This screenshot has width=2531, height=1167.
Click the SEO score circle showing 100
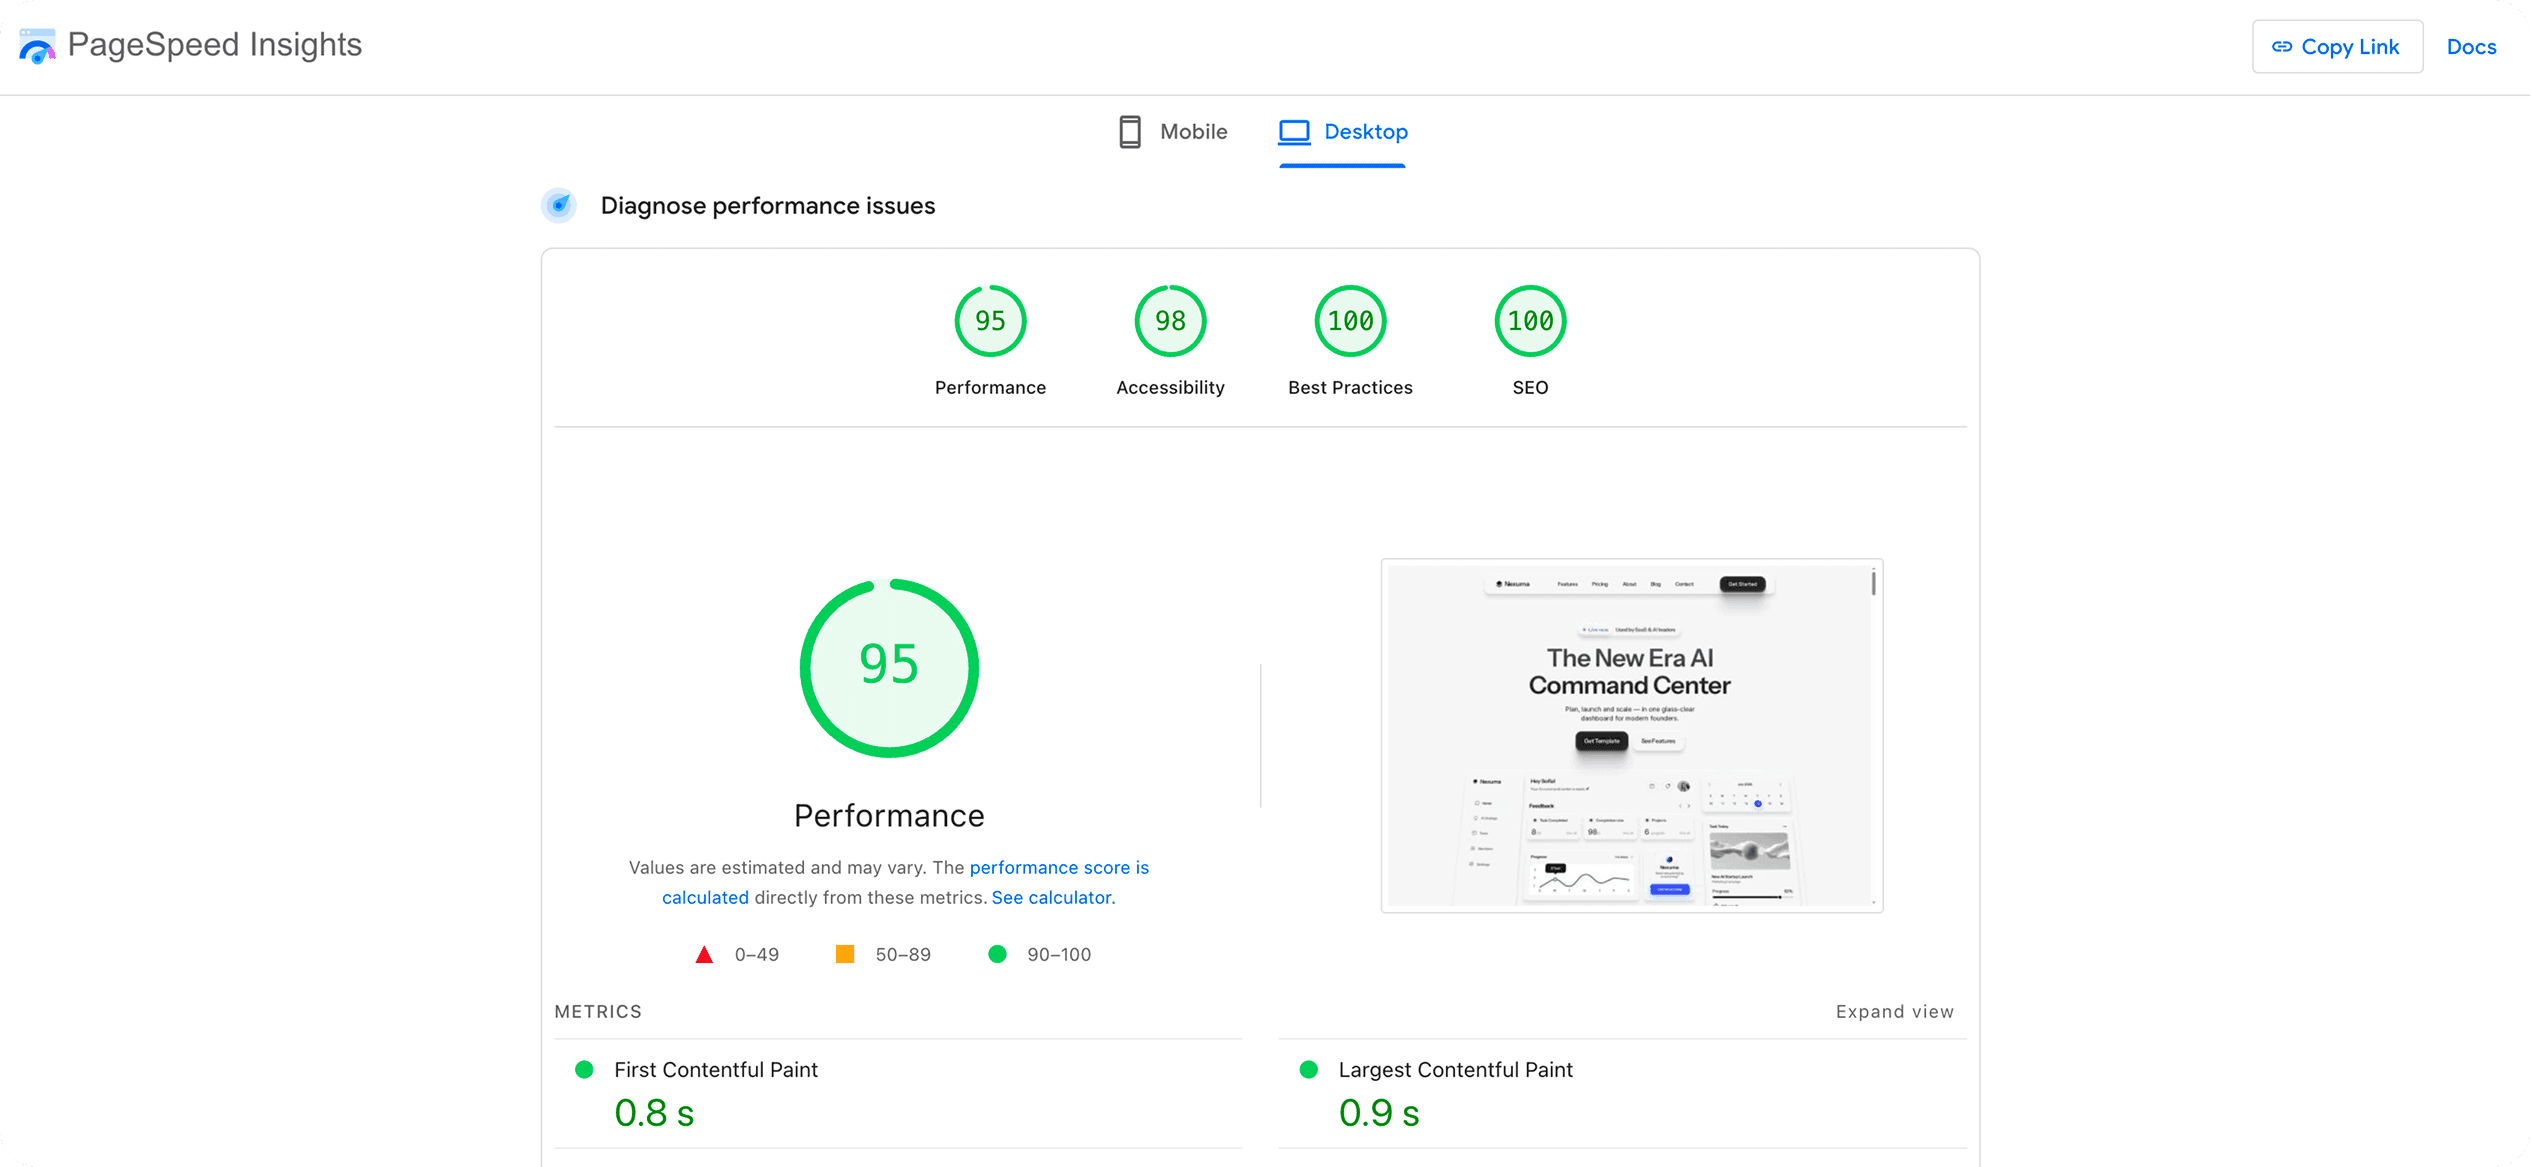click(1529, 321)
